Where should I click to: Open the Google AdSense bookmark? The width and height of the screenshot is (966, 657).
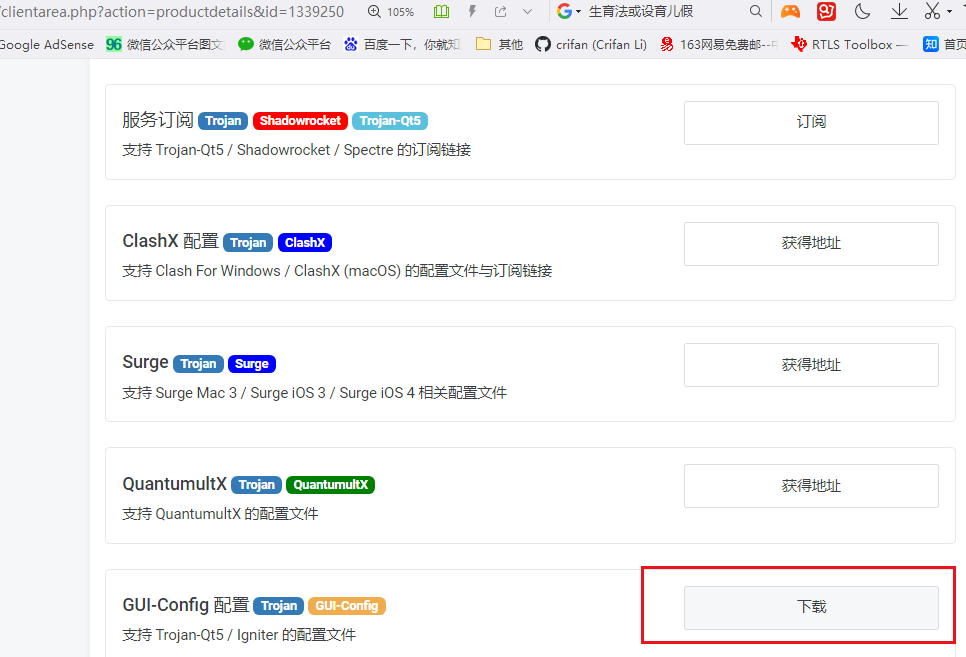(x=47, y=44)
